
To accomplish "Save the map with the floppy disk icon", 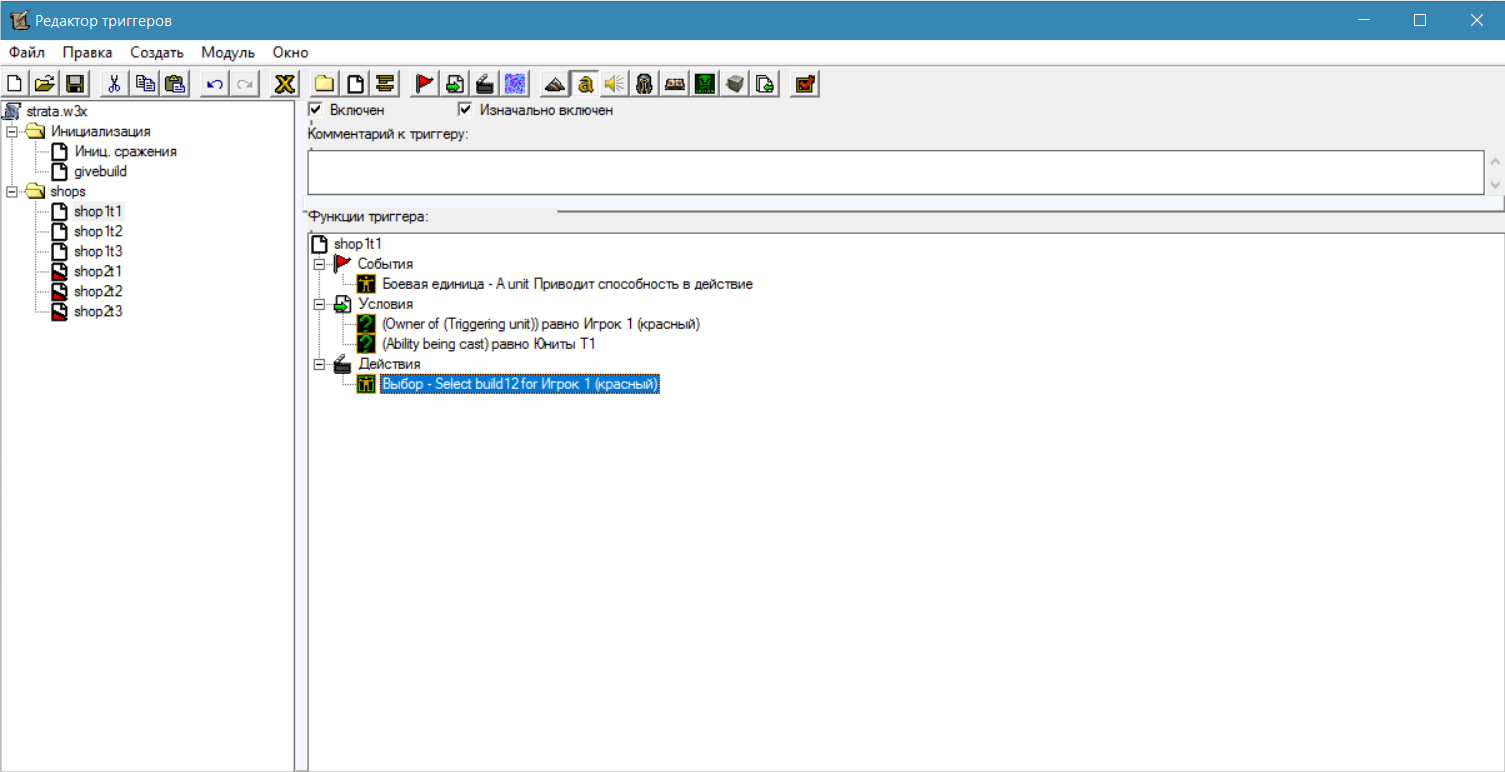I will [75, 84].
